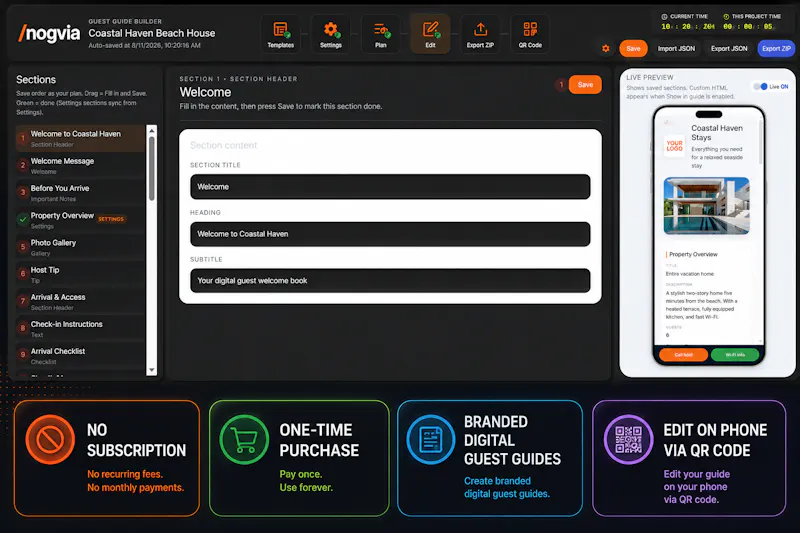The image size is (800, 533).
Task: Save the Welcome section
Action: tap(585, 85)
